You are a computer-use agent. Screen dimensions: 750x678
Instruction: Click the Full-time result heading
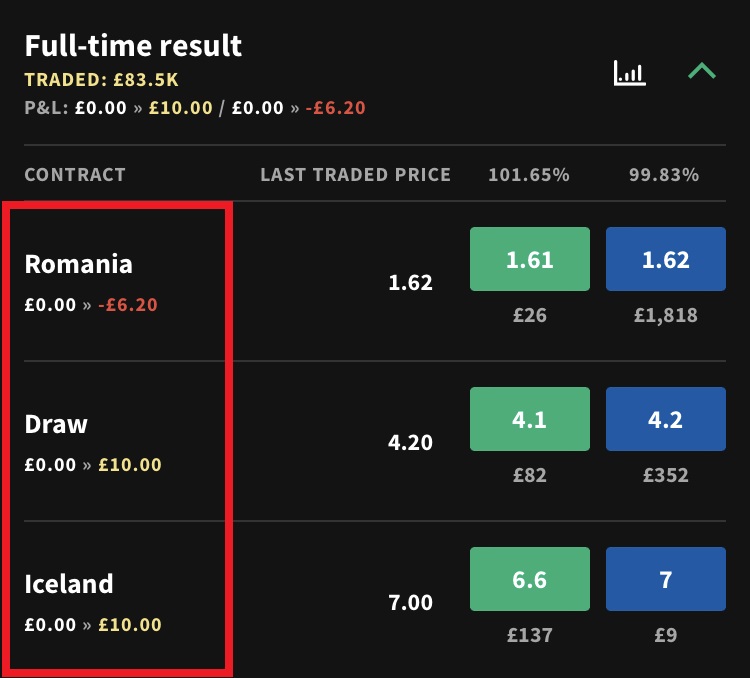[133, 46]
